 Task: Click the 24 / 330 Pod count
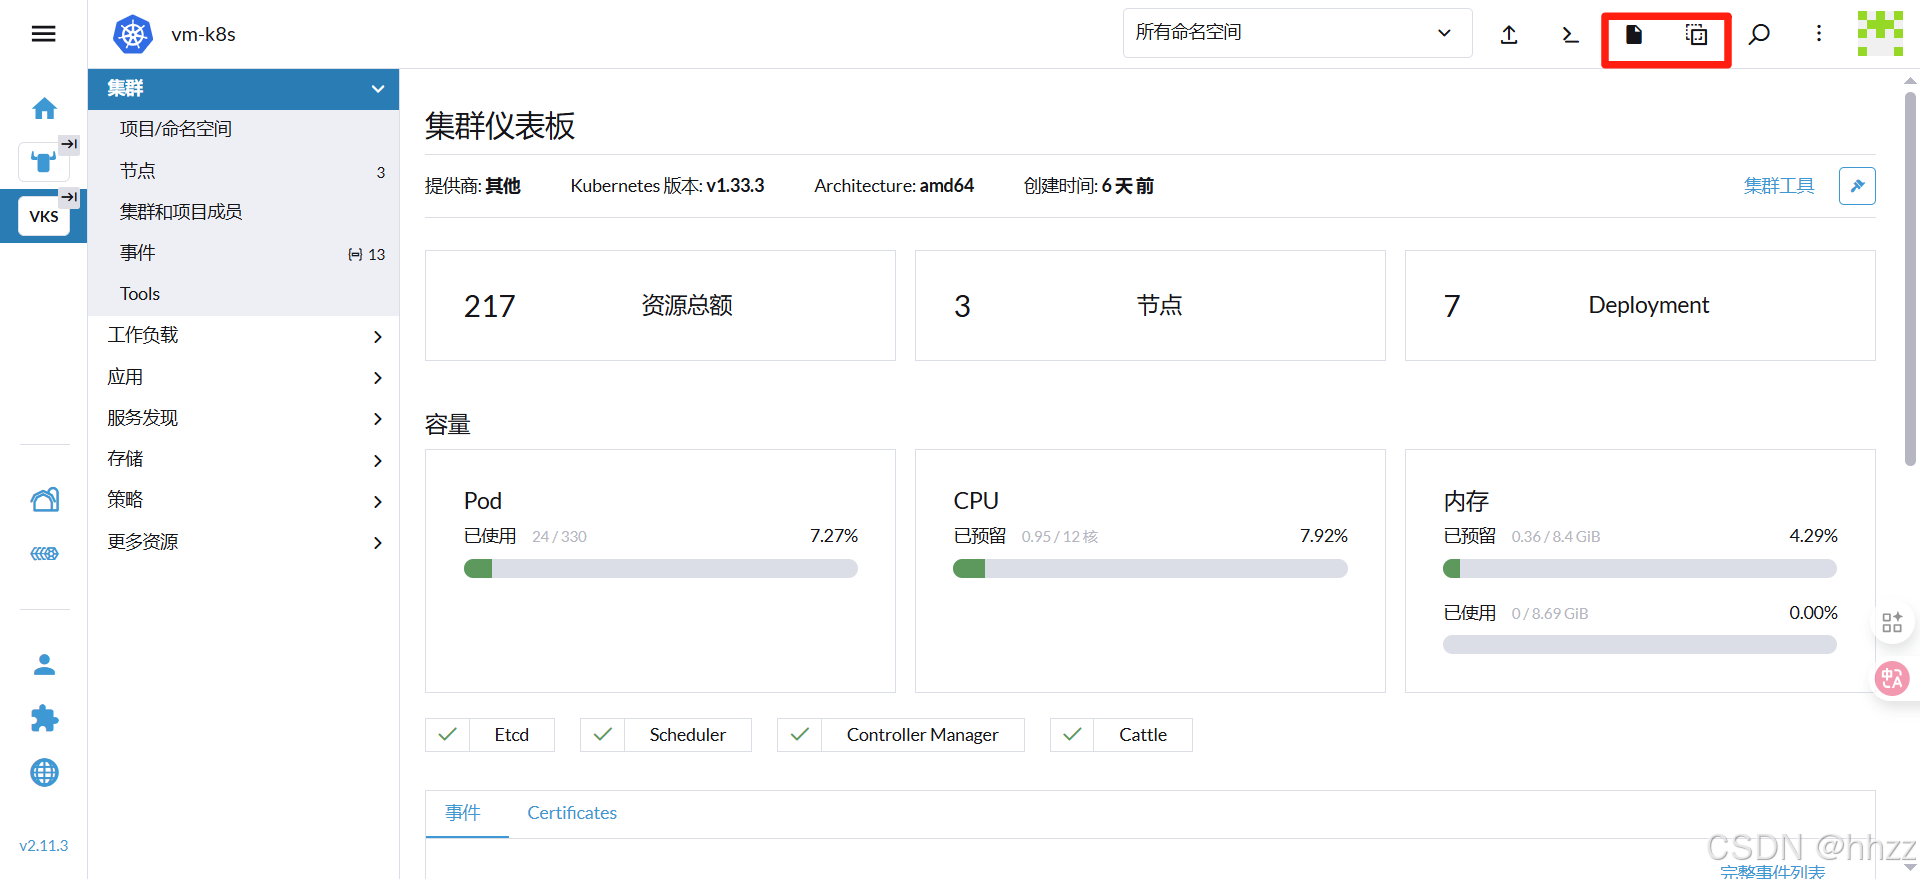pyautogui.click(x=559, y=537)
